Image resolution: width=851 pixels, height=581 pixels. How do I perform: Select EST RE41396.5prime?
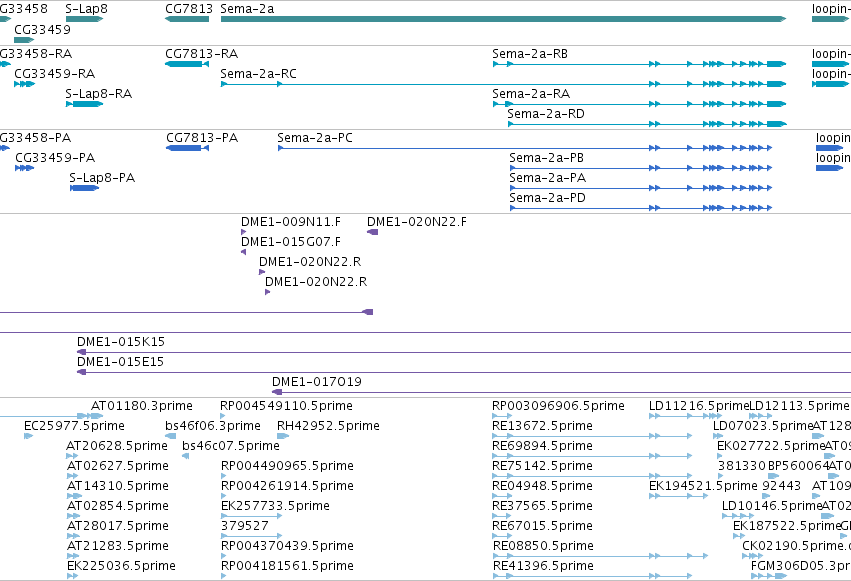[592, 577]
